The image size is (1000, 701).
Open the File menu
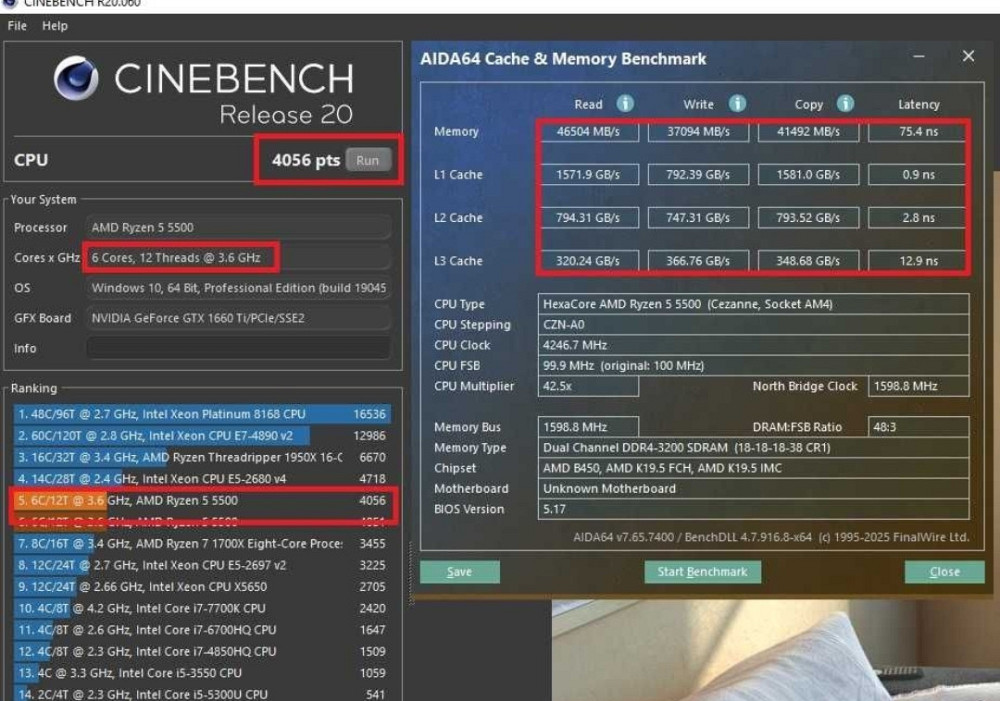(x=16, y=26)
